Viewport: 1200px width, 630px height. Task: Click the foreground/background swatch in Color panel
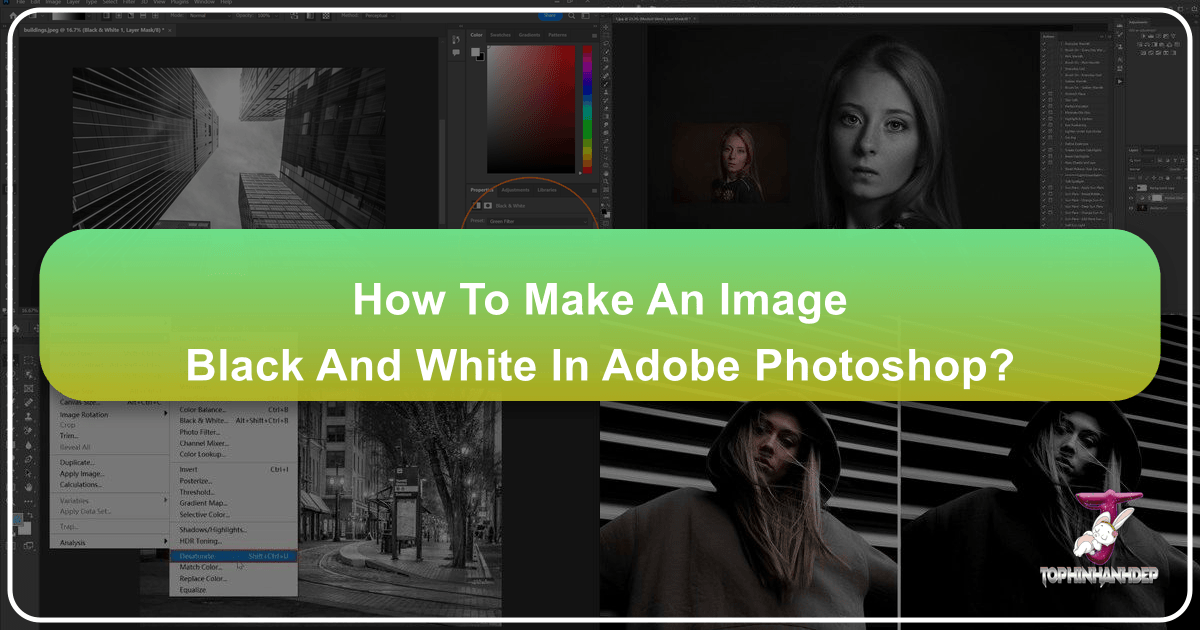click(478, 55)
